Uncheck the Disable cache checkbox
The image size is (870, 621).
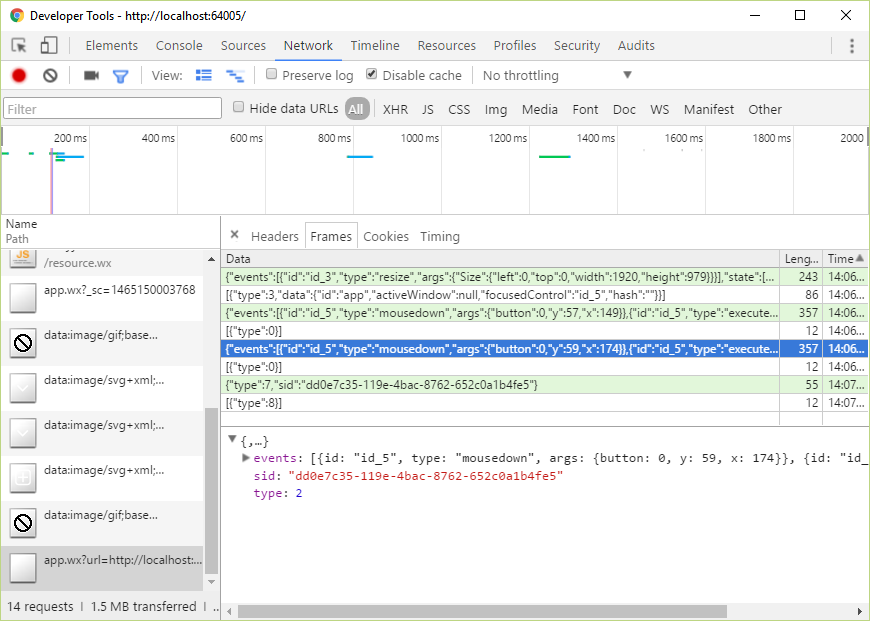pos(372,74)
